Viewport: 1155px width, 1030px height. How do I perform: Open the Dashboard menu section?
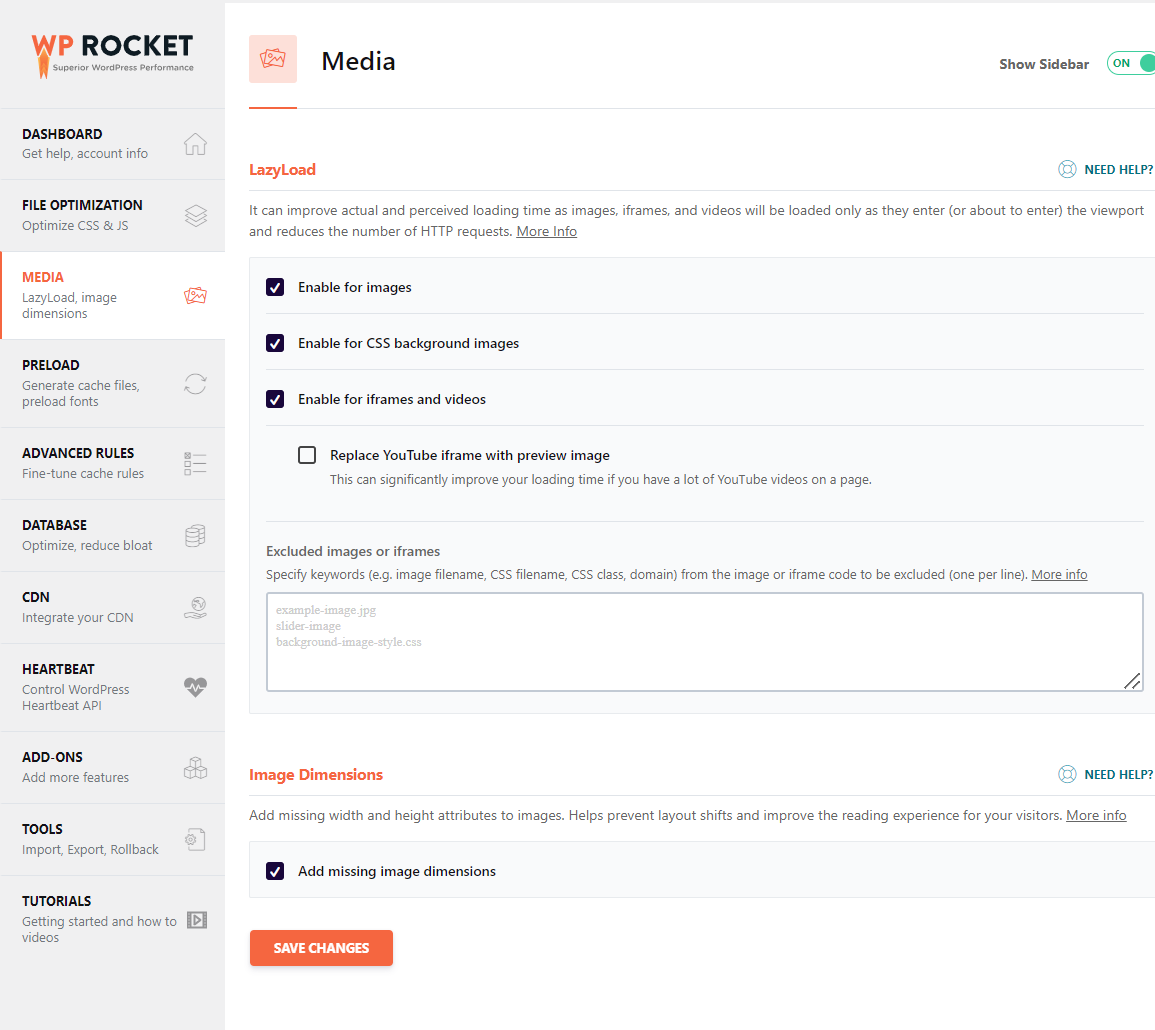point(113,144)
